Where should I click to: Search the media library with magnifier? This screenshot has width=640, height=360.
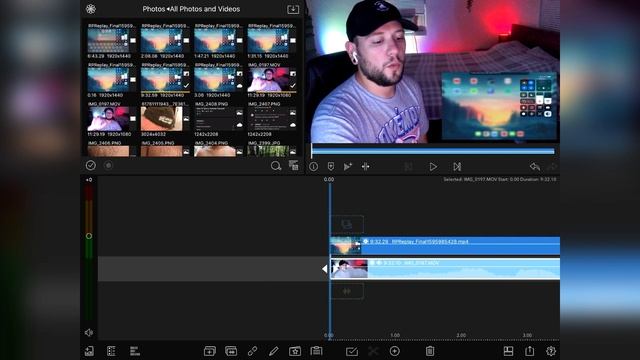[x=276, y=166]
